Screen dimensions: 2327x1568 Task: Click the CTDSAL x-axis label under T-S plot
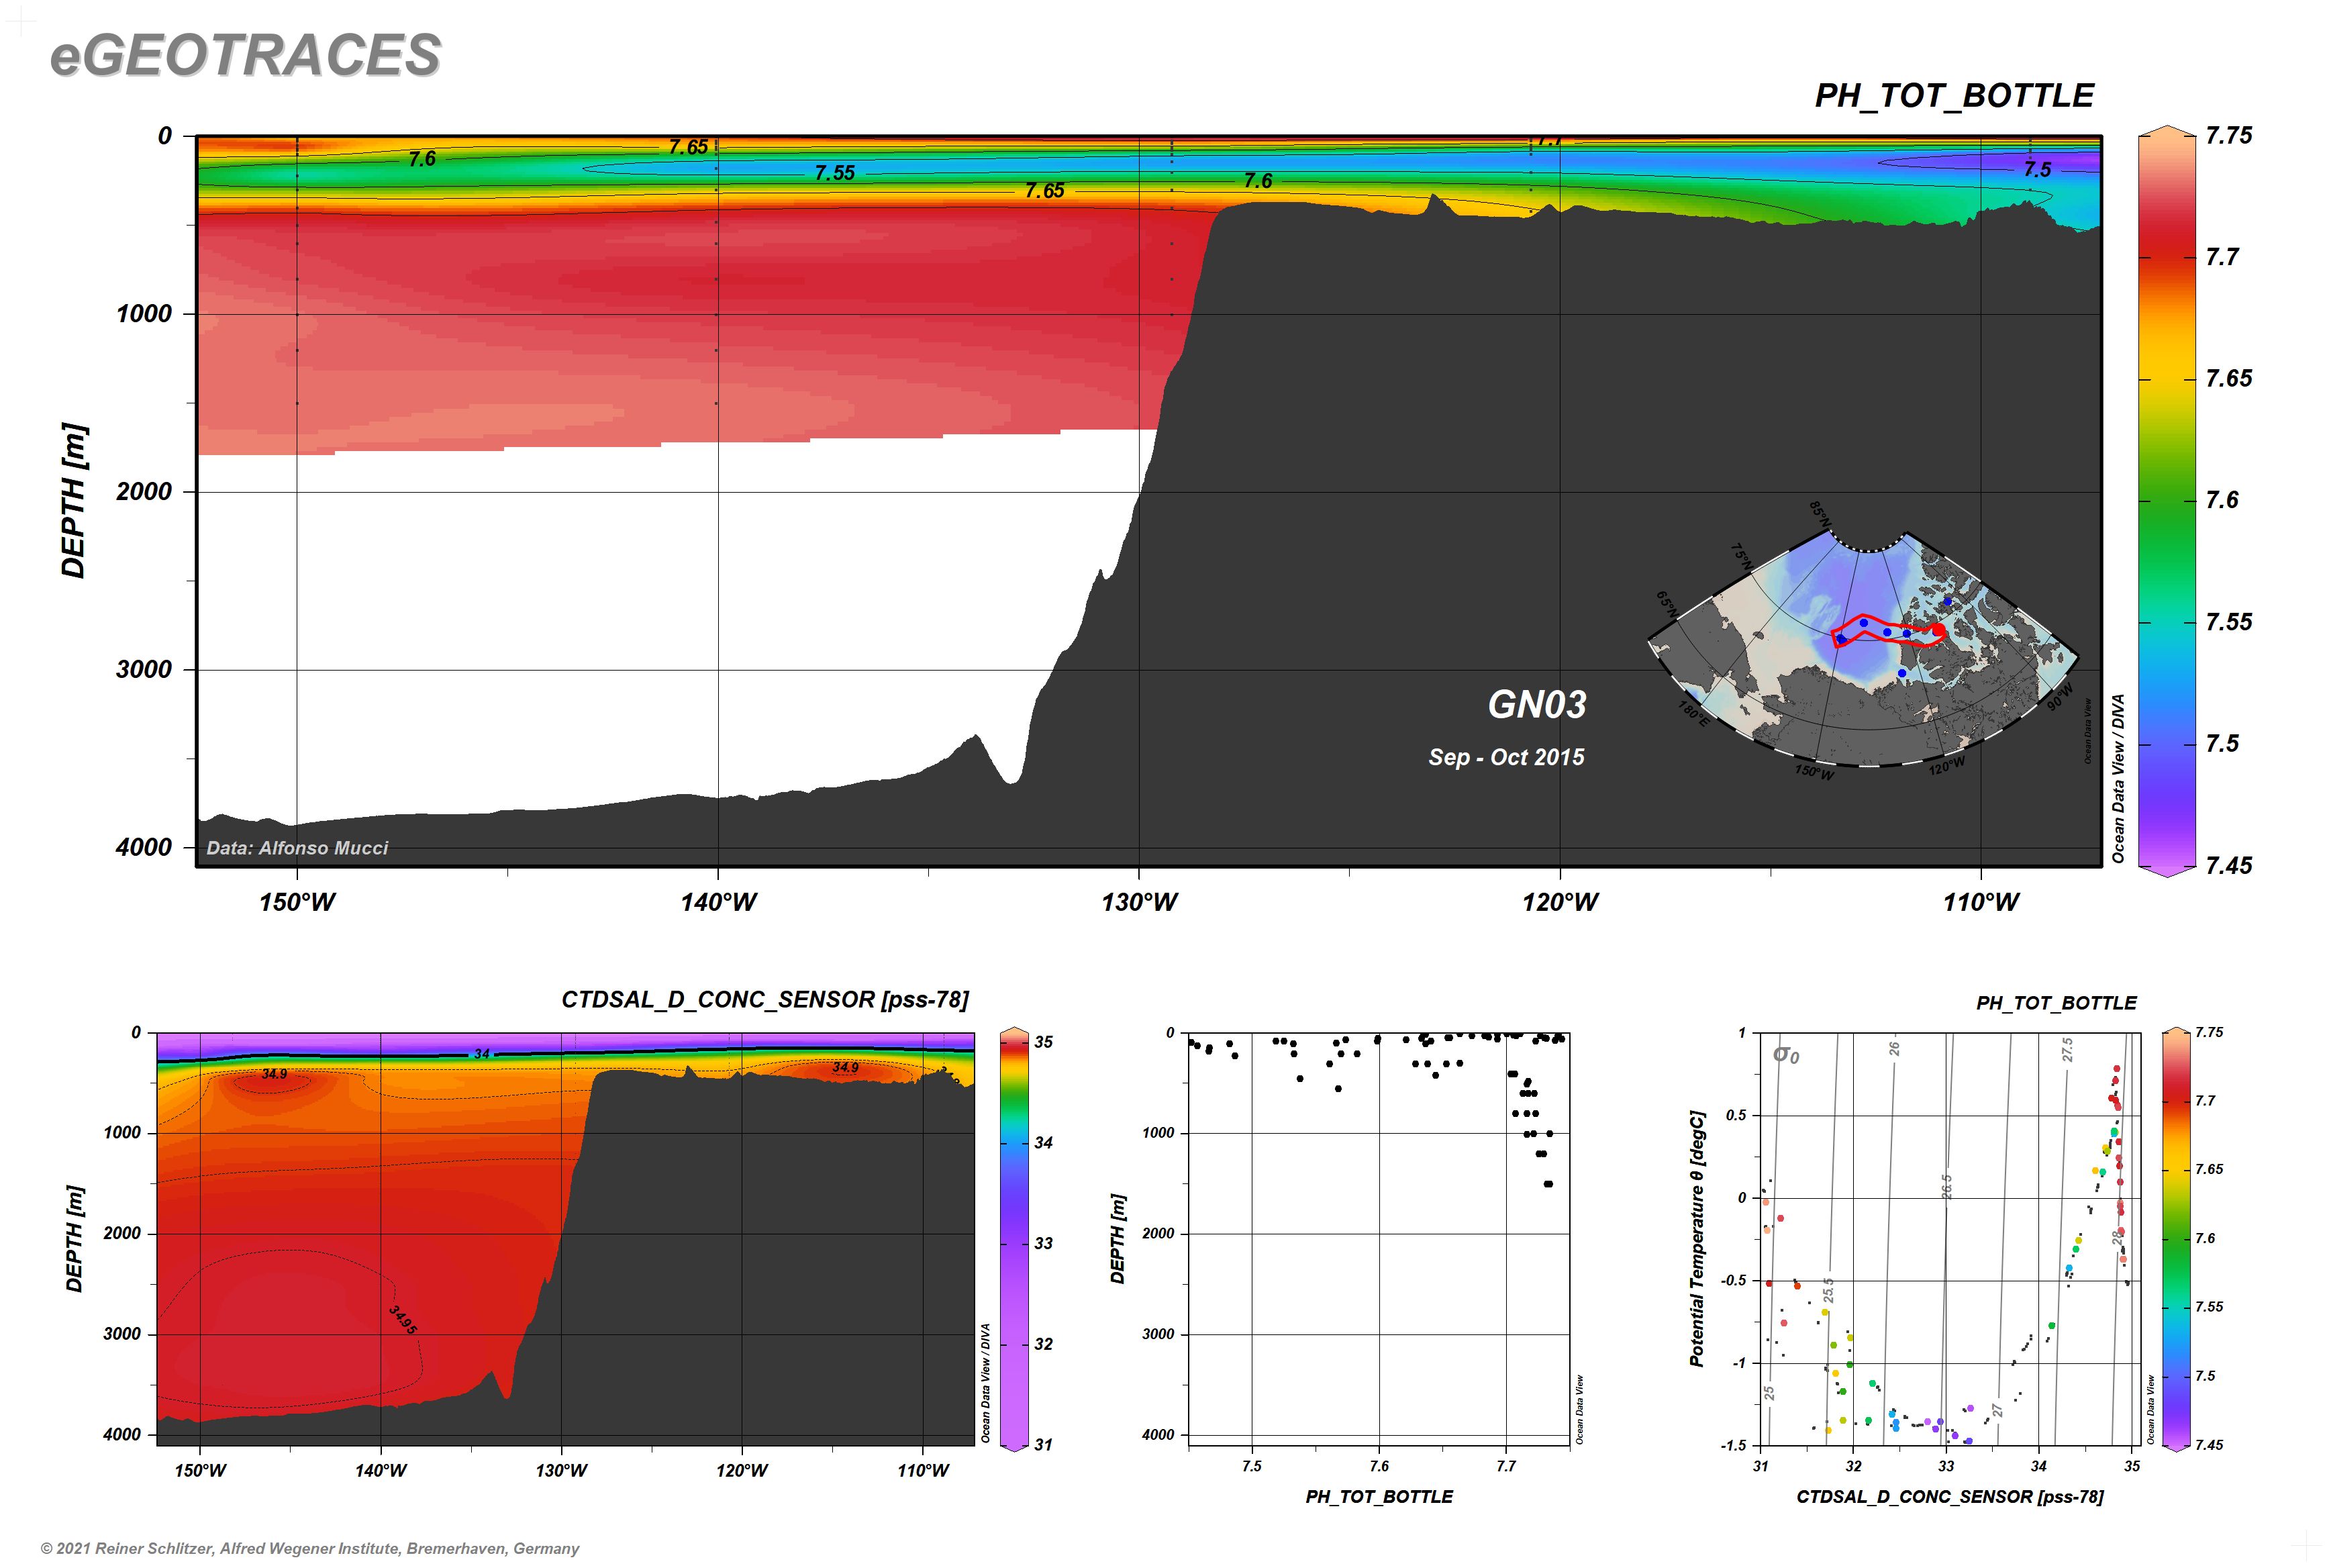[x=1950, y=1497]
